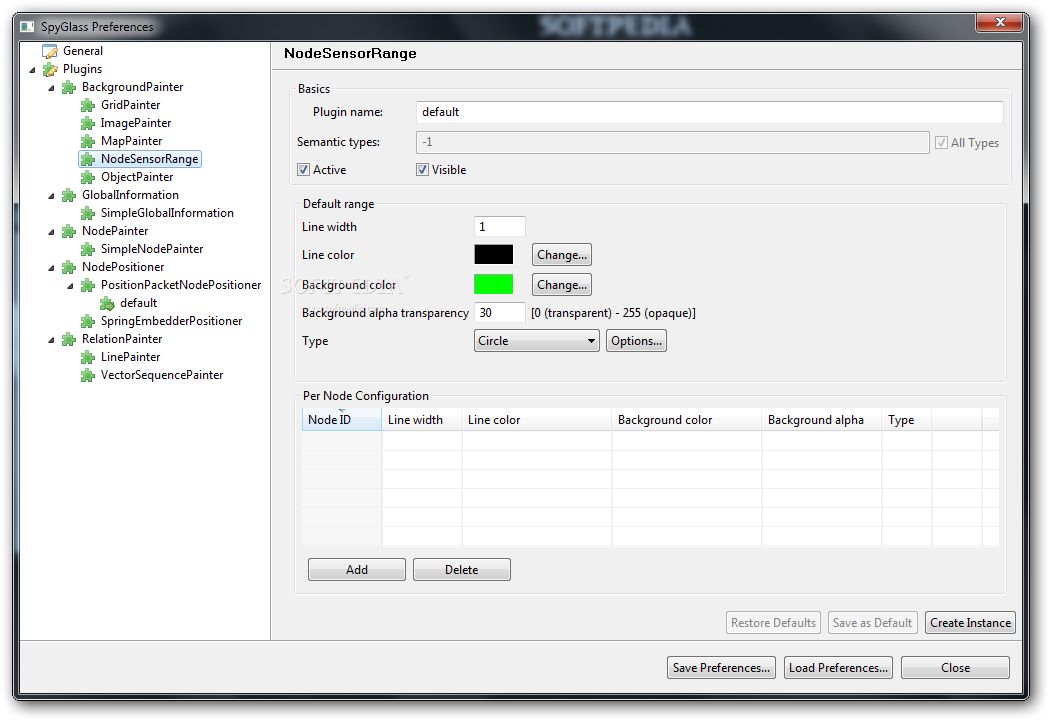Select General in the preferences tree
Screen dimensions: 1050x721
point(83,51)
